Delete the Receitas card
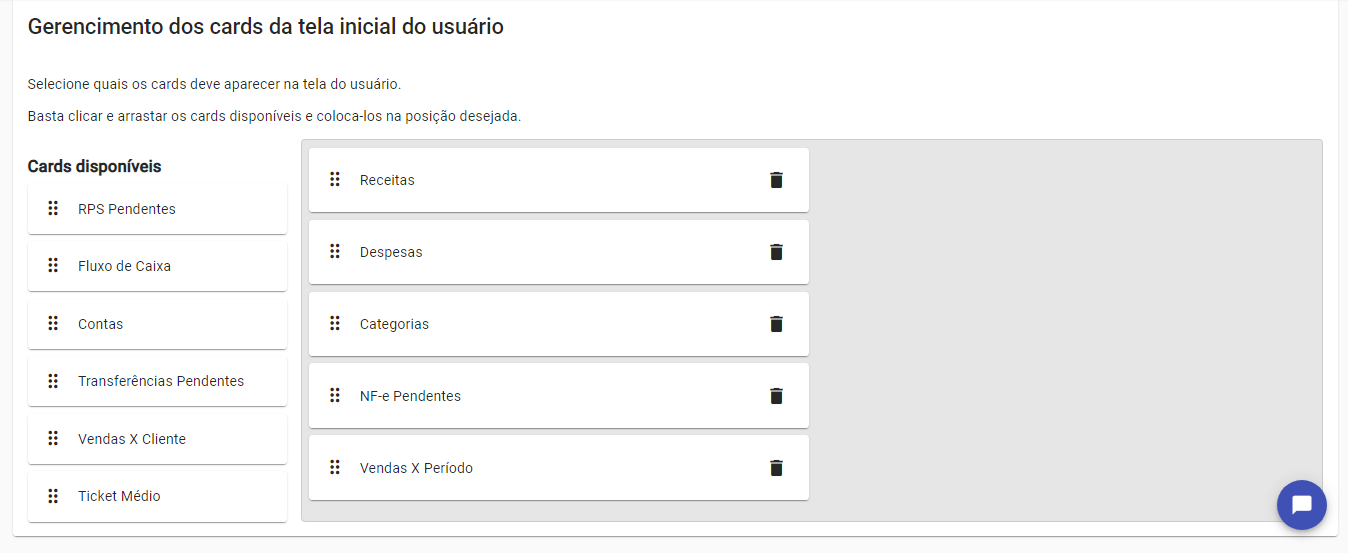This screenshot has height=553, width=1348. [x=776, y=180]
